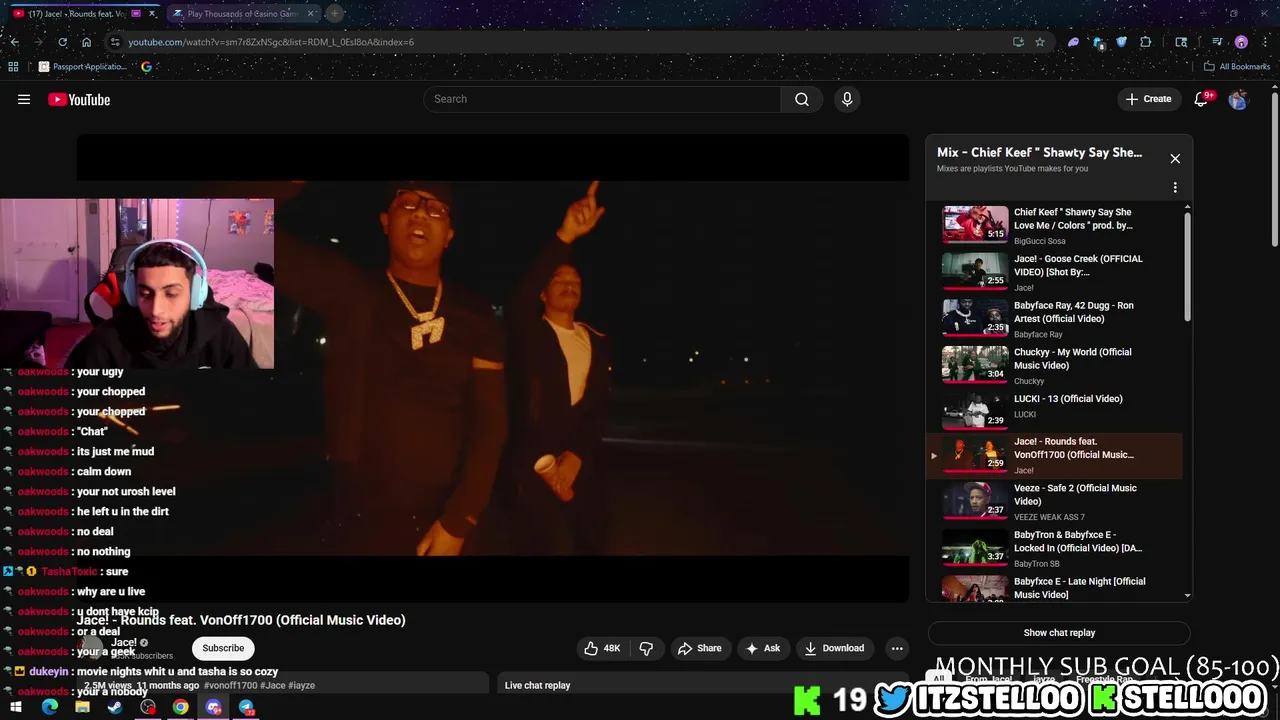The image size is (1280, 720).
Task: Select Jace! - Goose Creek playlist video
Action: [x=1056, y=272]
